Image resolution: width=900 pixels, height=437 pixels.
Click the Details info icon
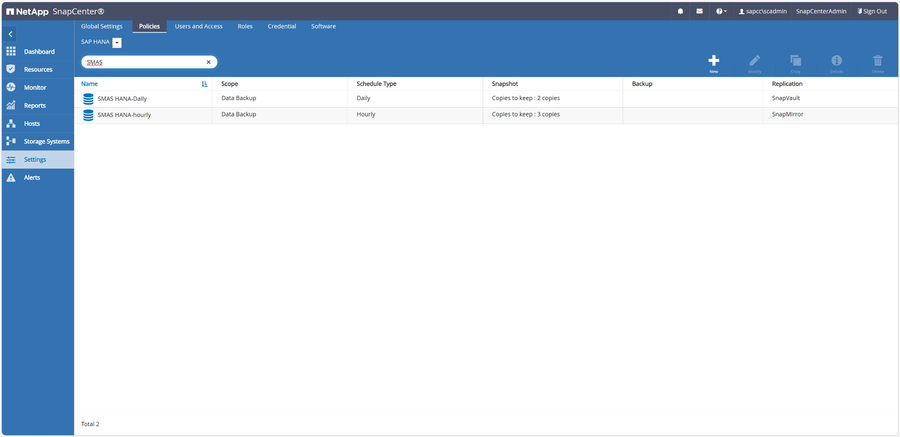point(836,61)
